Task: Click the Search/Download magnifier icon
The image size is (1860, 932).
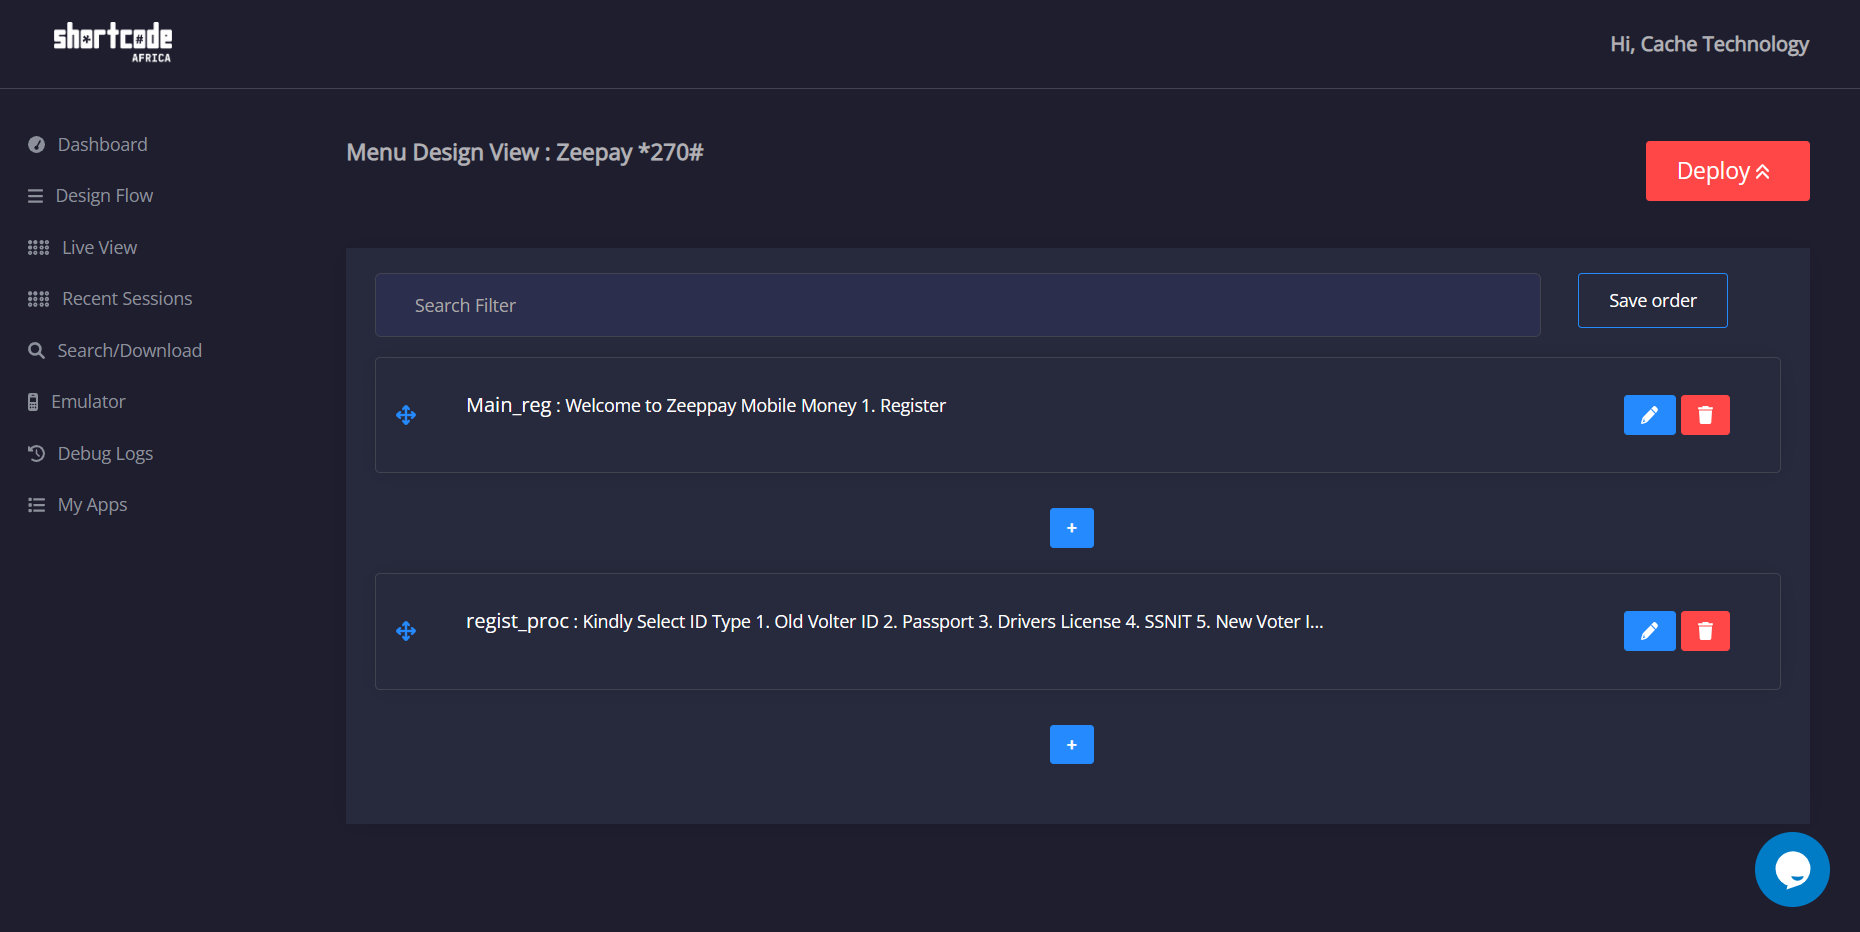Action: 37,351
